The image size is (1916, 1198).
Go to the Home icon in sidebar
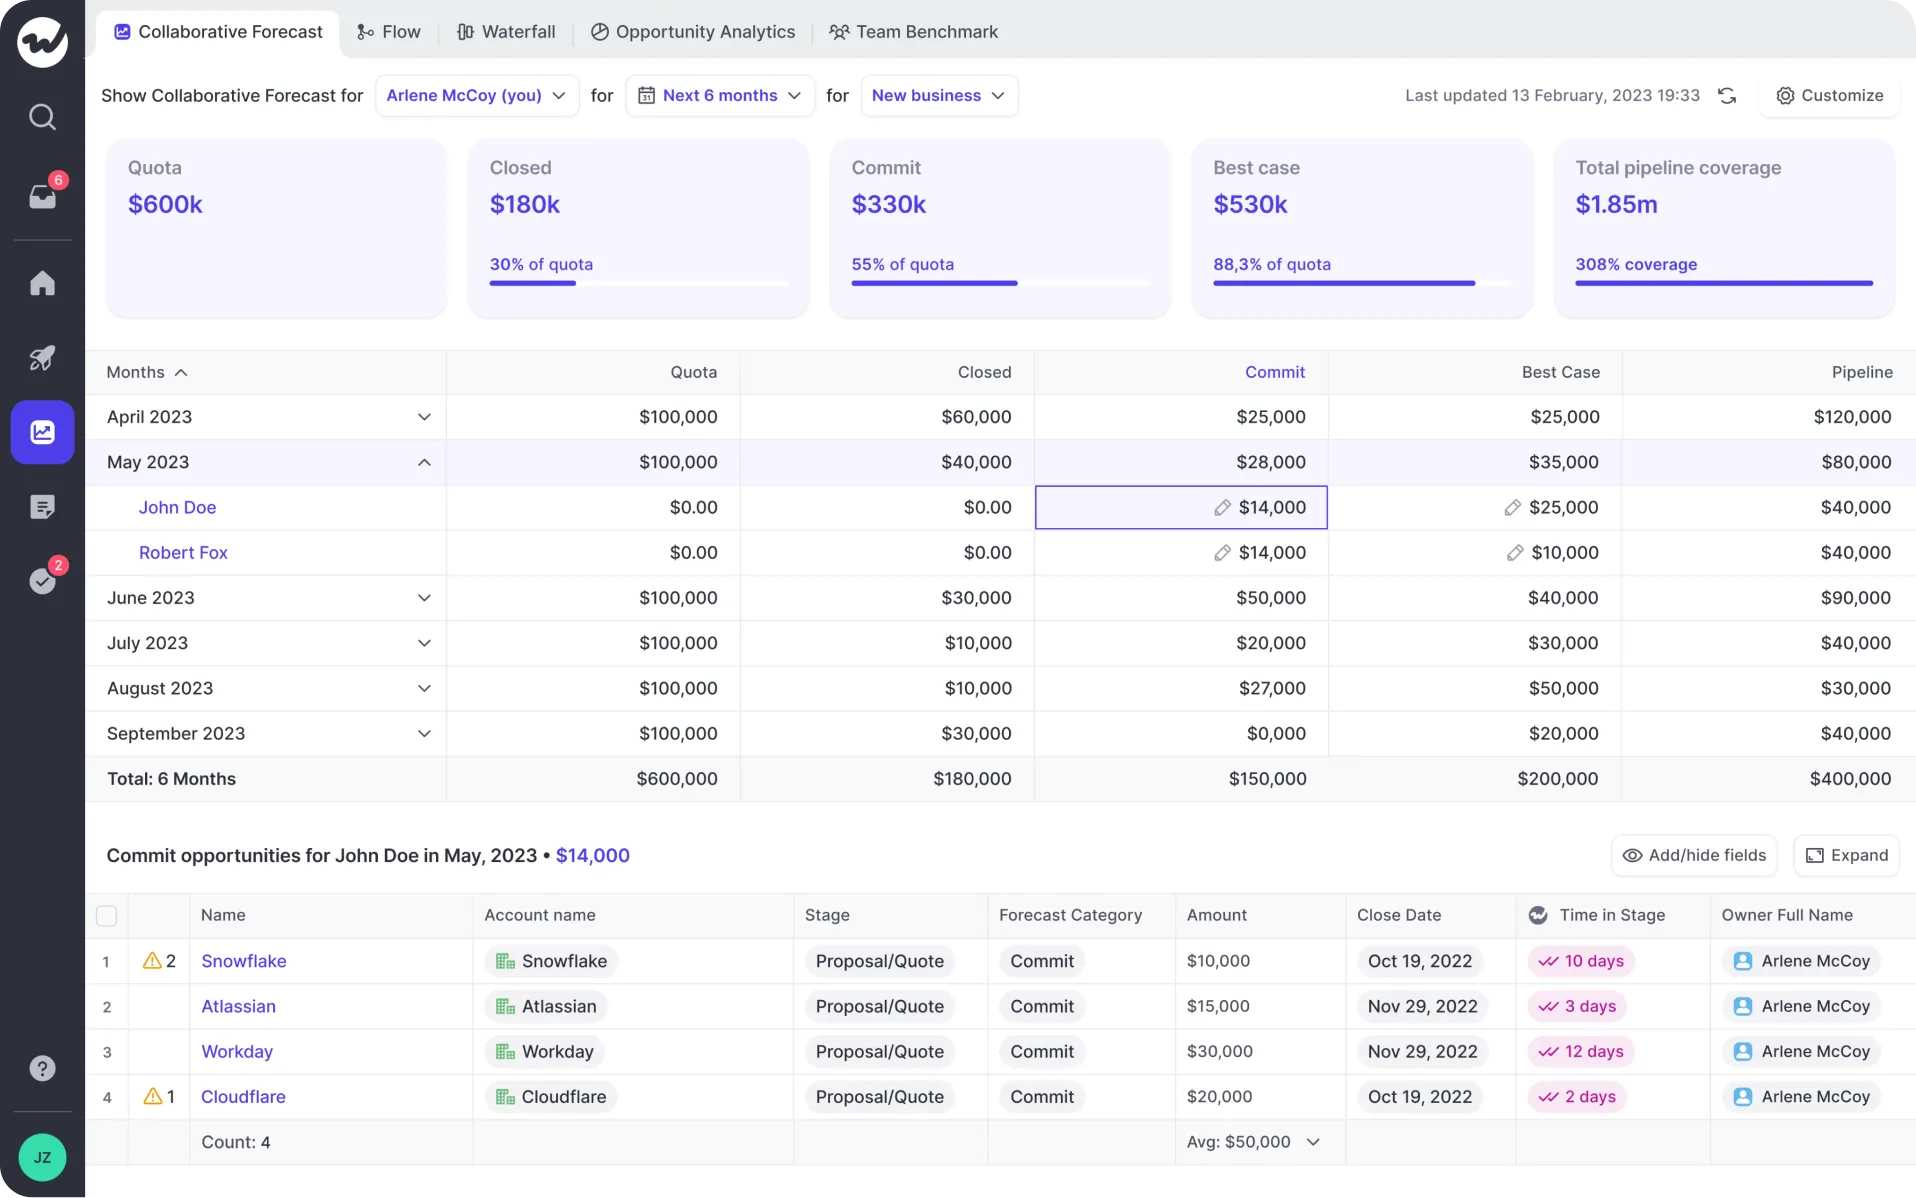(42, 283)
